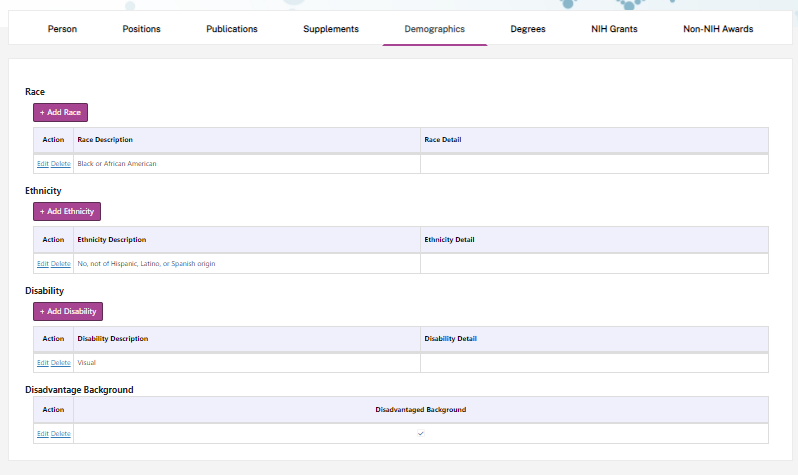Delete the not Hispanic ethnicity row
Viewport: 798px width, 475px height.
pyautogui.click(x=61, y=264)
